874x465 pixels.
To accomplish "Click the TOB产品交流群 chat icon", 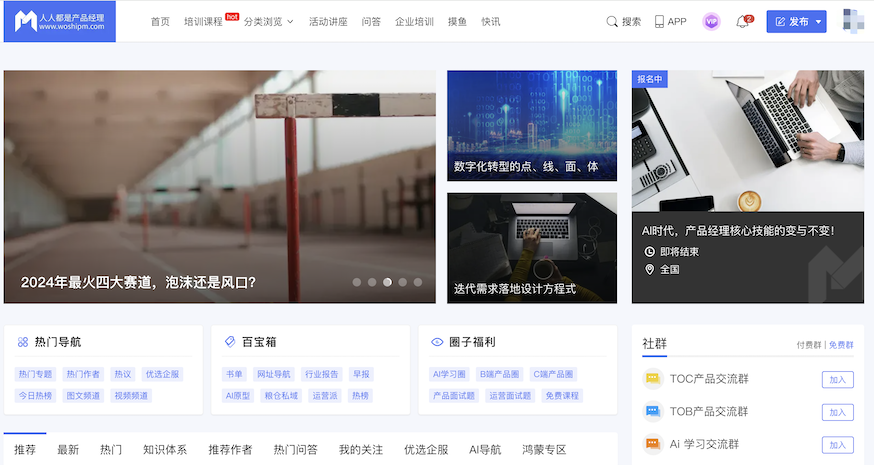I will click(652, 411).
